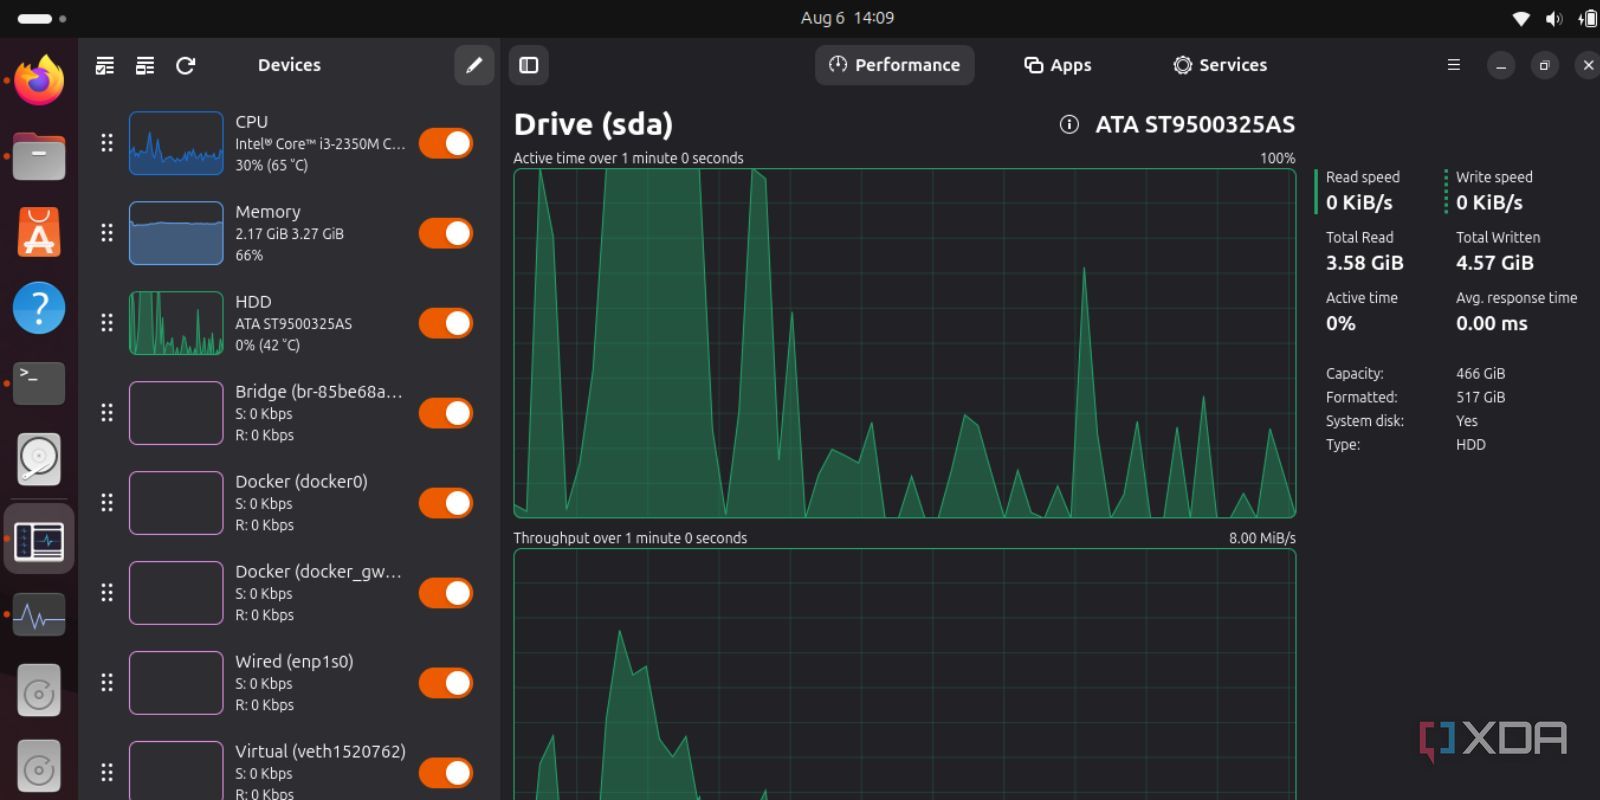Click the pencil edit icon beside Devices

[x=474, y=65]
